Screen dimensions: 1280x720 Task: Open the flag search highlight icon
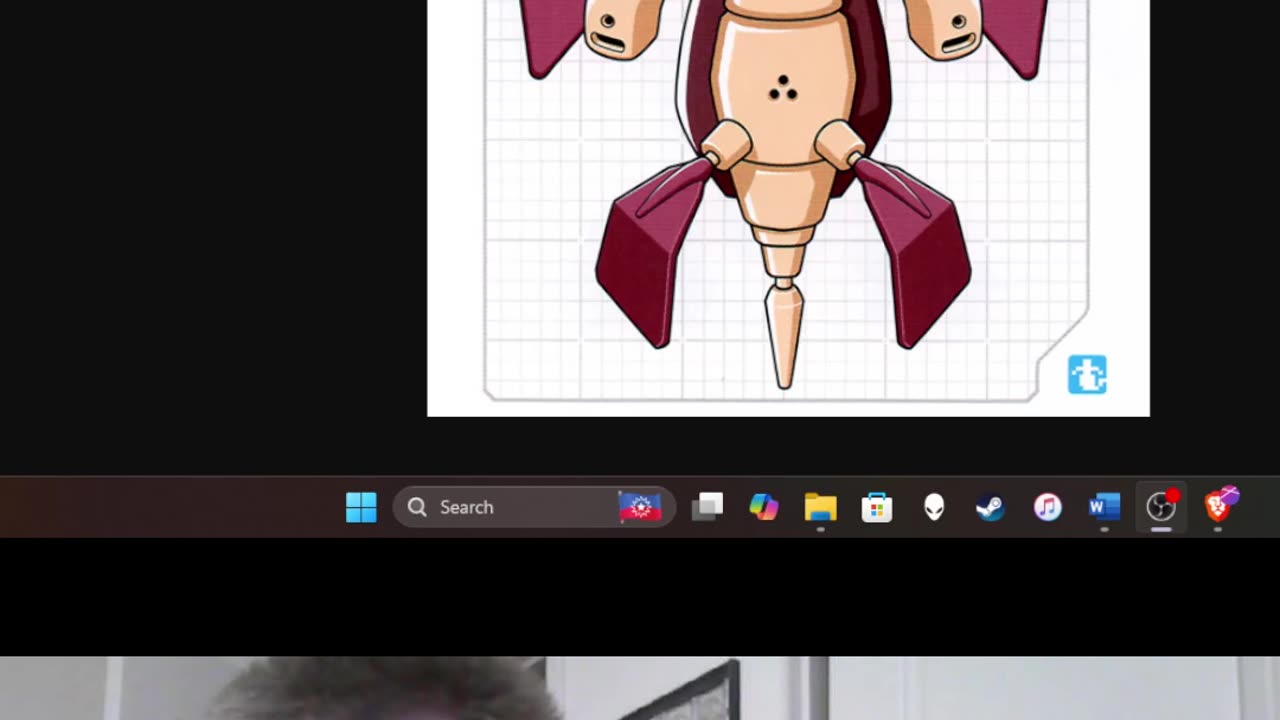click(640, 507)
